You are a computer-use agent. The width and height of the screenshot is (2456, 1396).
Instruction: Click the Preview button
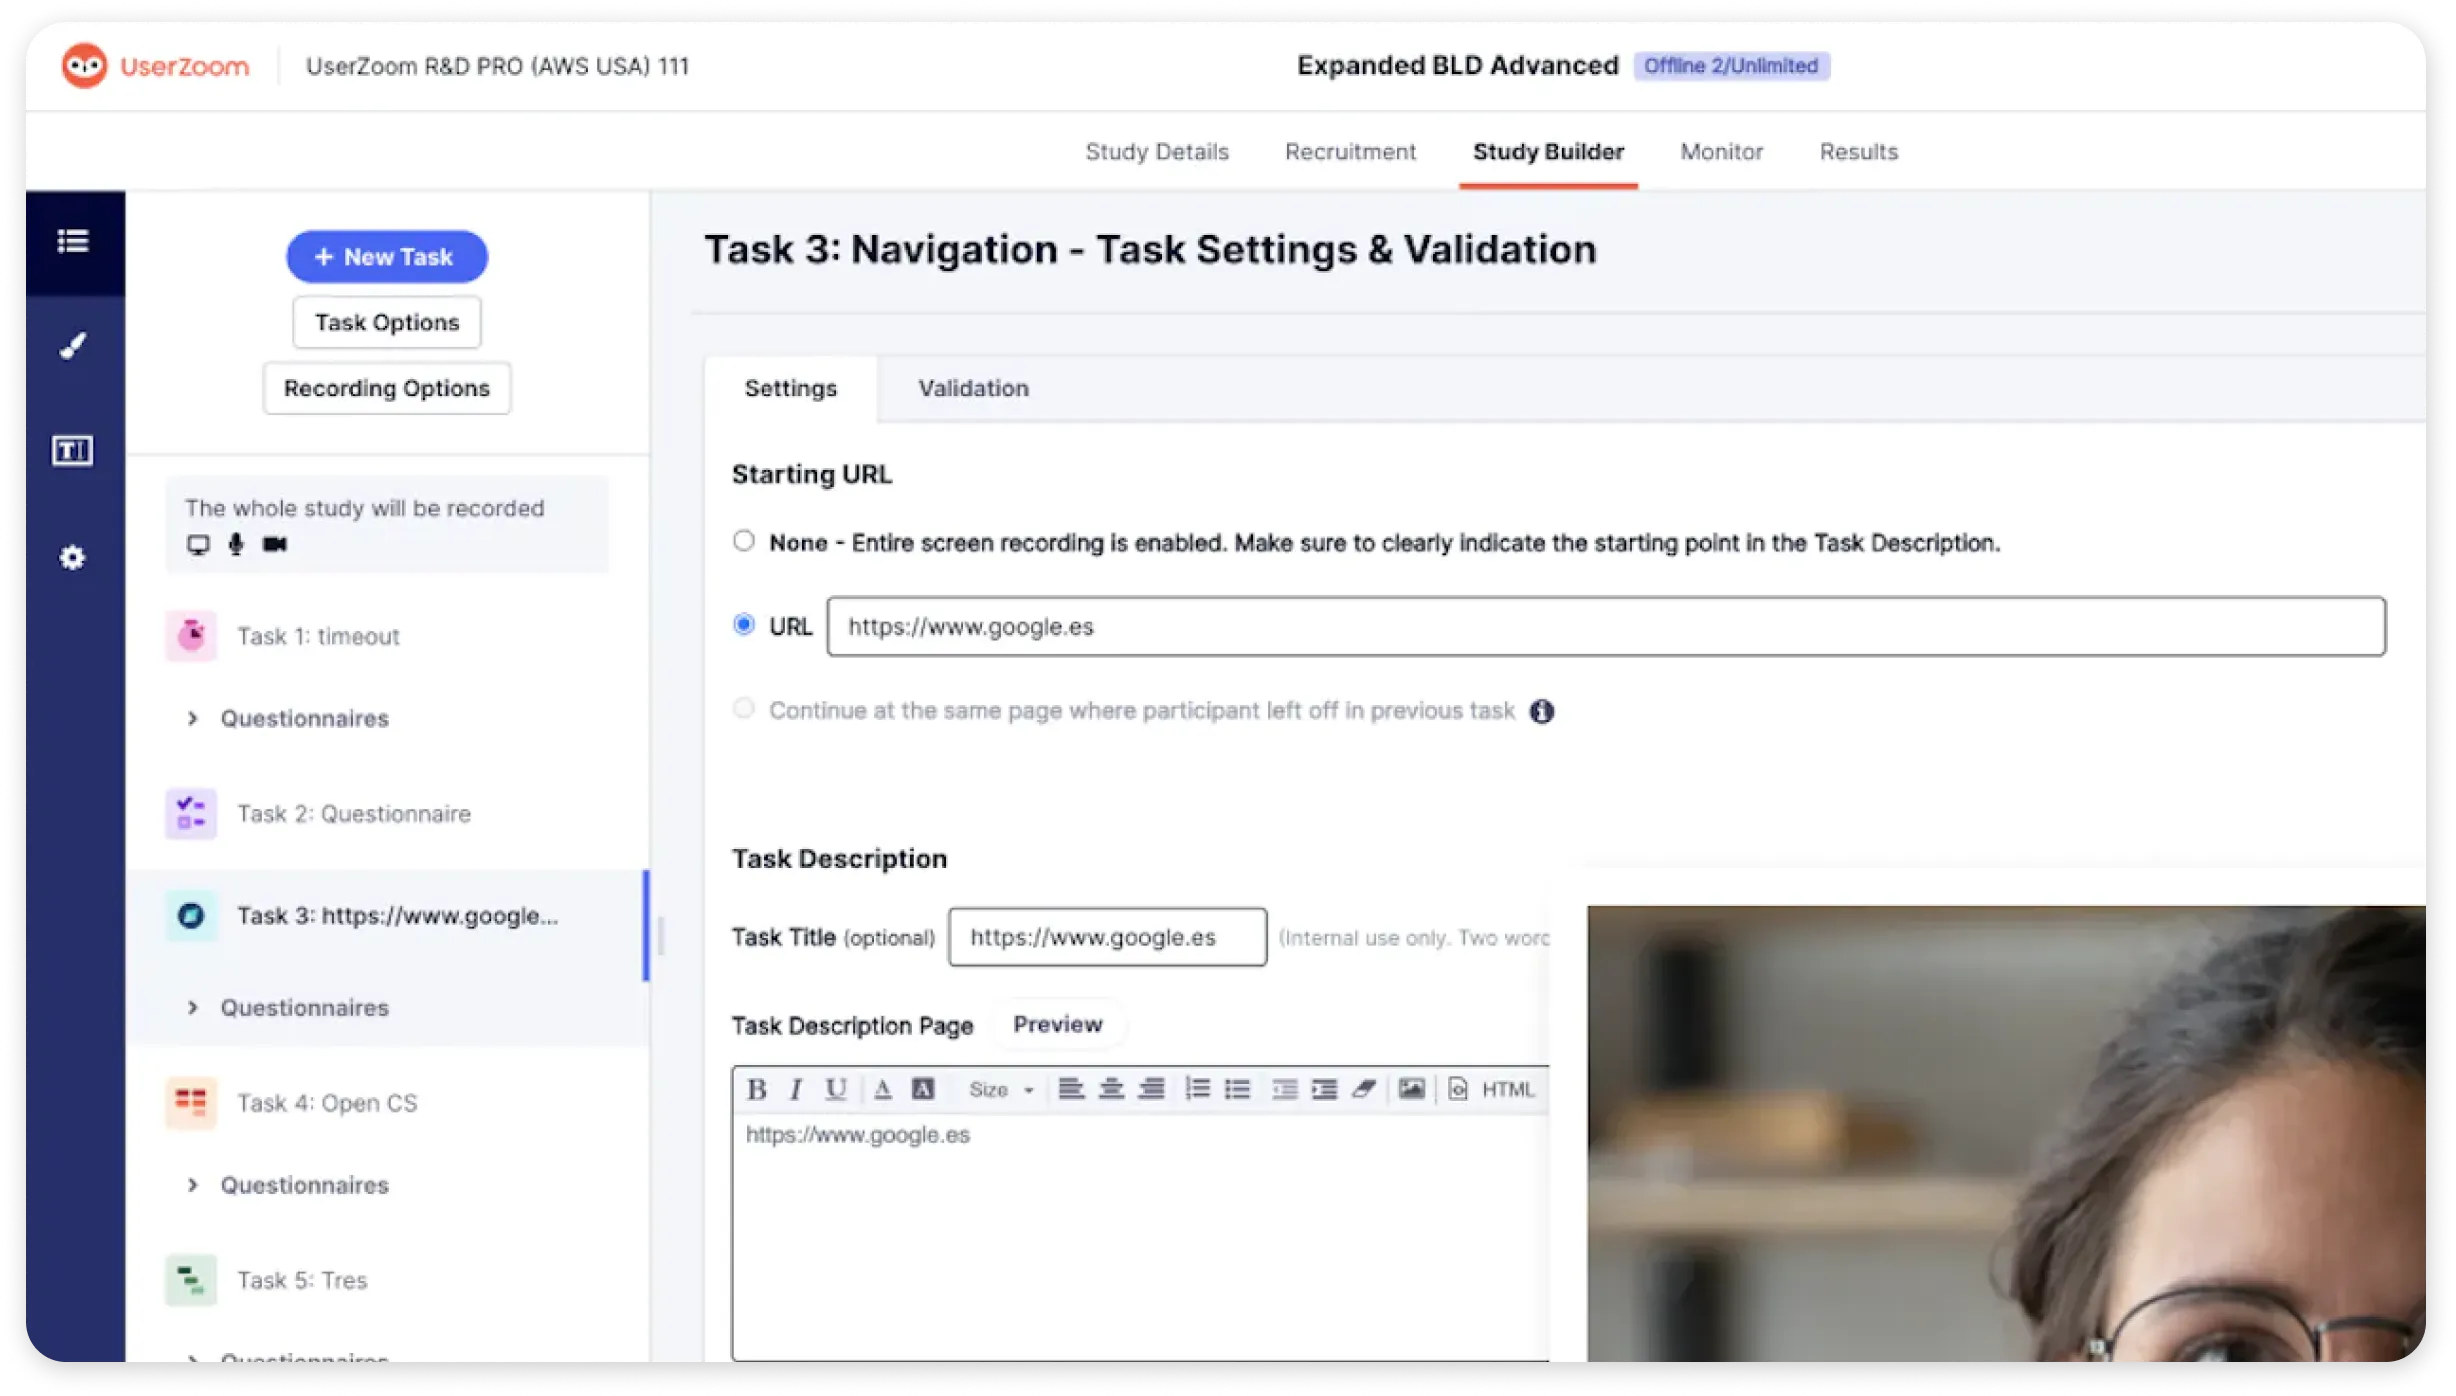click(1057, 1024)
